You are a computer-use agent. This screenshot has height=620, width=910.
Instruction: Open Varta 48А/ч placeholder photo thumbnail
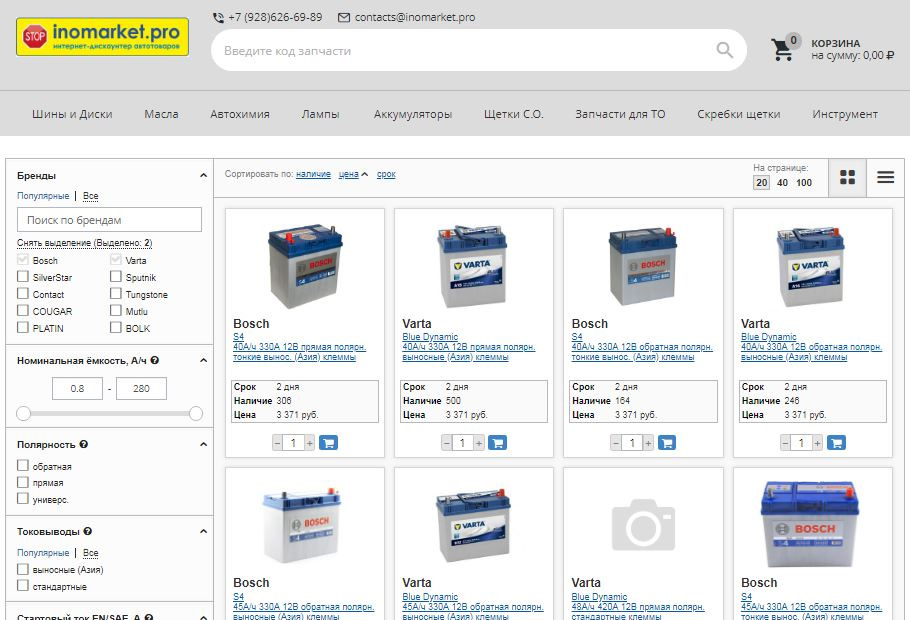click(x=644, y=525)
